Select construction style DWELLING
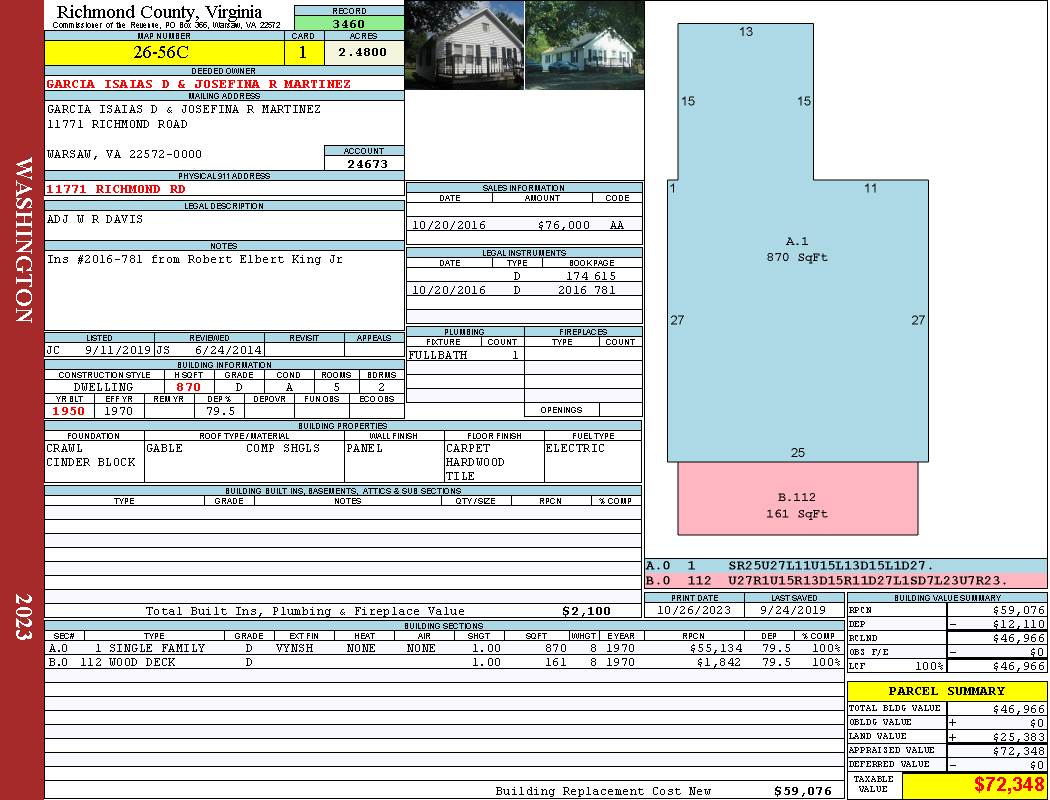The height and width of the screenshot is (800, 1050). click(x=104, y=387)
